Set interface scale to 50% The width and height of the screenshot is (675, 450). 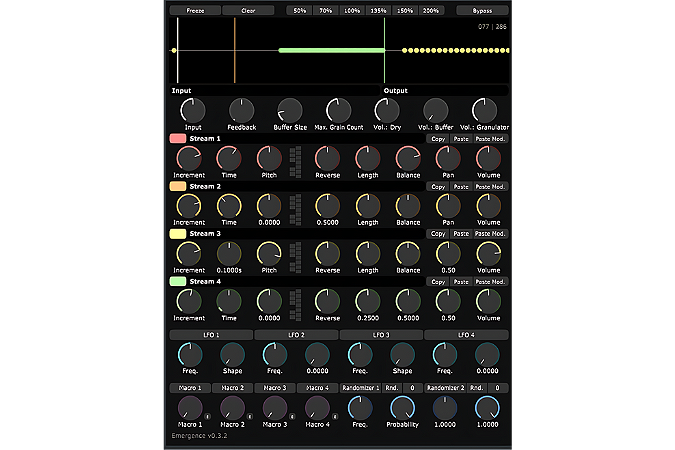(x=300, y=10)
